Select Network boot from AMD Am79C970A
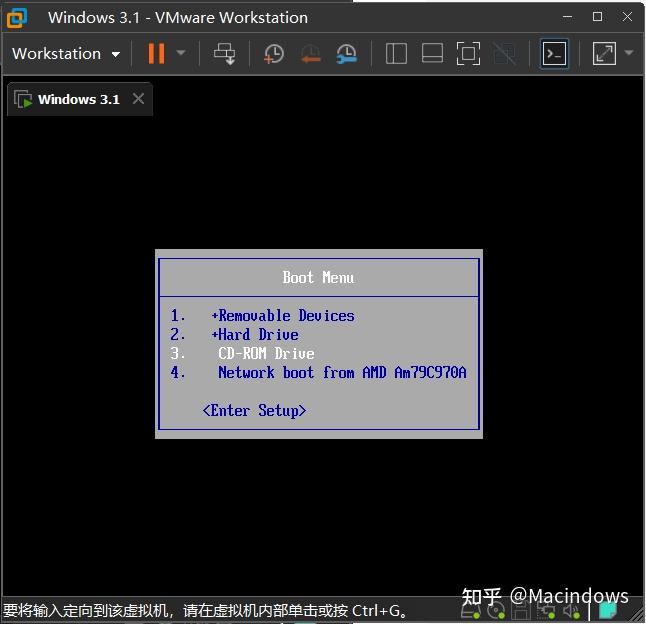This screenshot has height=624, width=646. click(342, 372)
